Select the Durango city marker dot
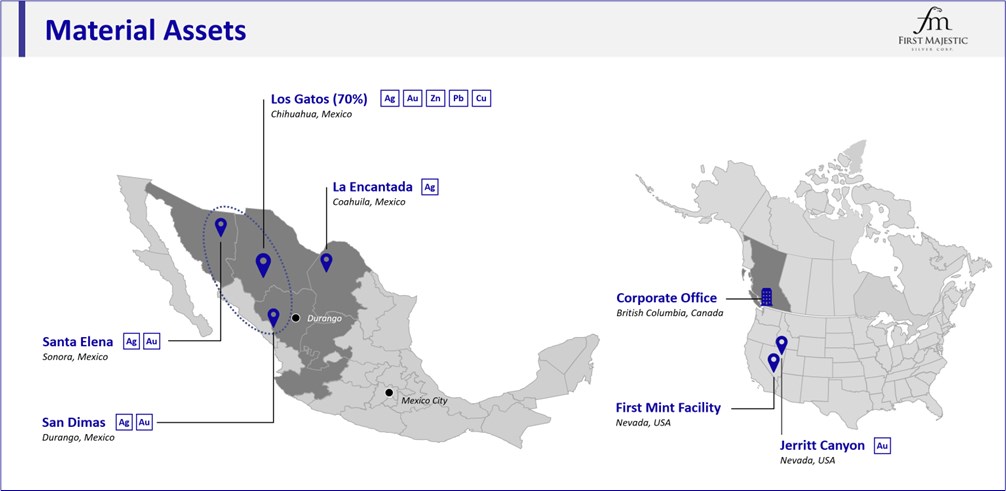 pos(295,318)
